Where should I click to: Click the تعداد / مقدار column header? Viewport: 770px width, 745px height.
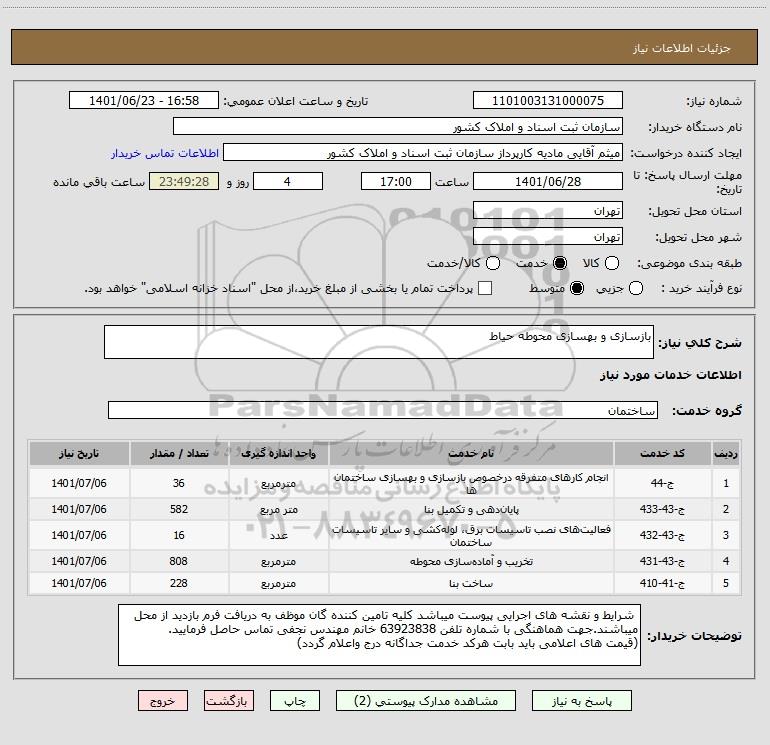tap(179, 453)
